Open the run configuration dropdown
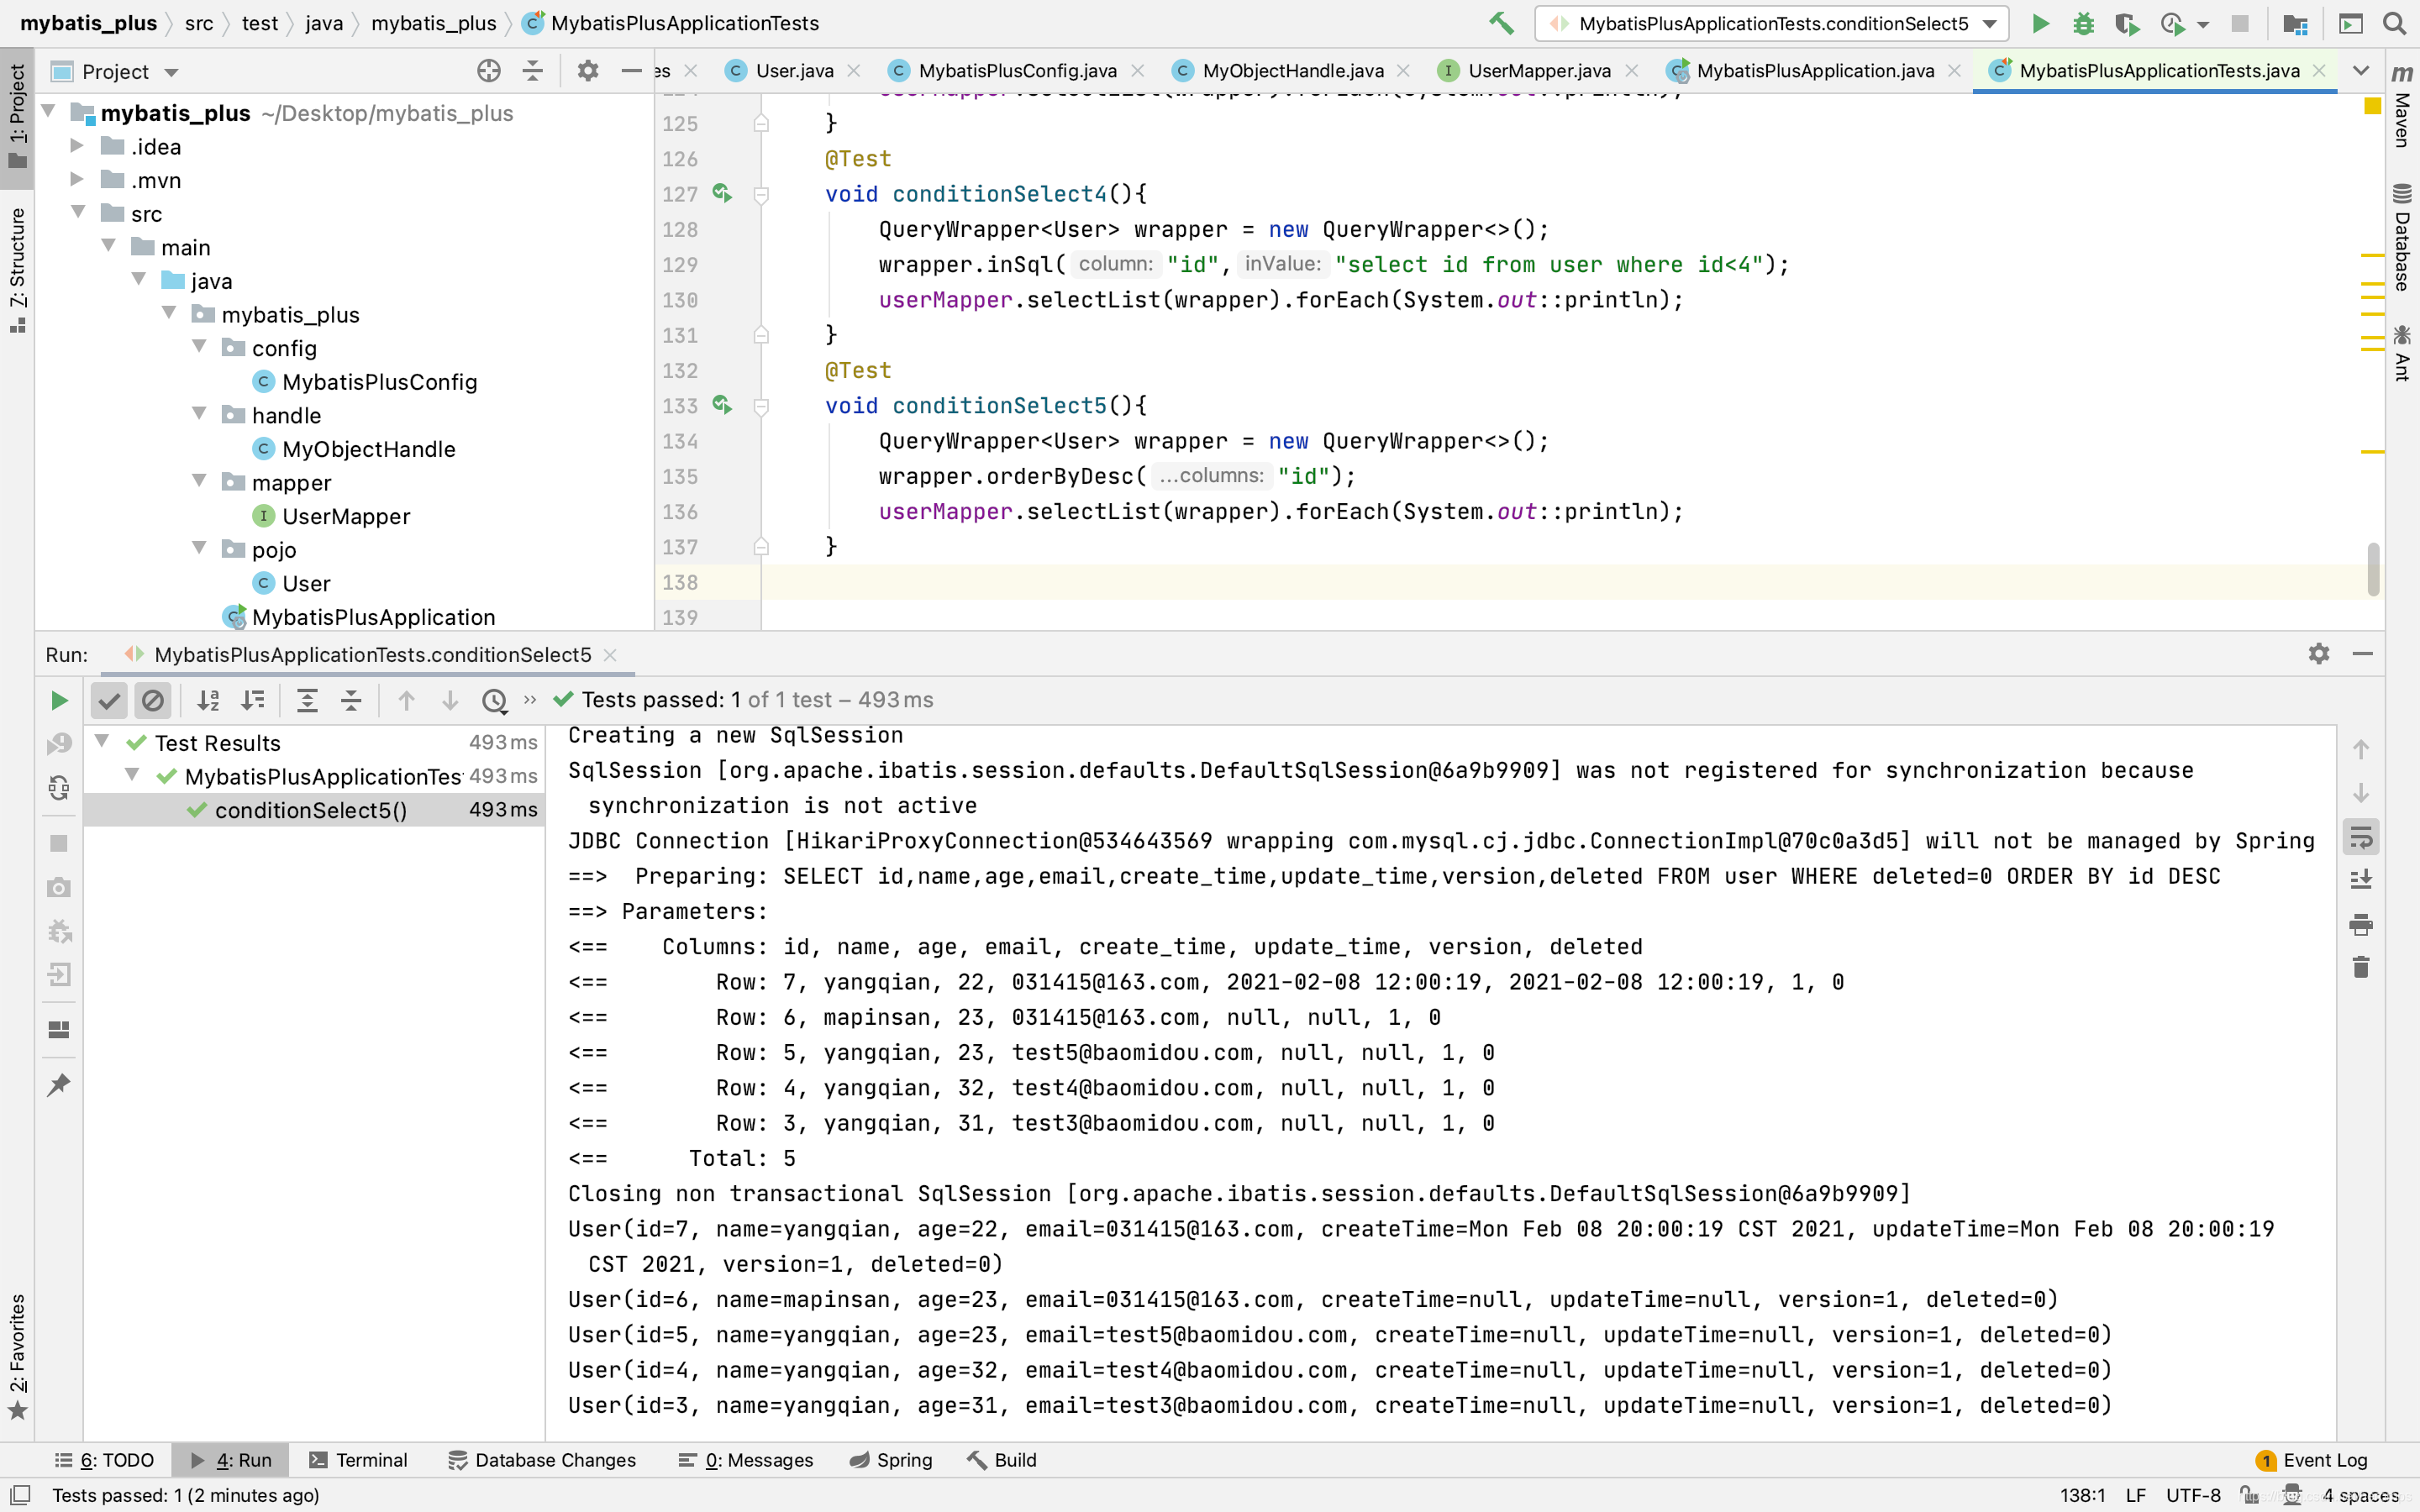The width and height of the screenshot is (2420, 1512). [1990, 23]
